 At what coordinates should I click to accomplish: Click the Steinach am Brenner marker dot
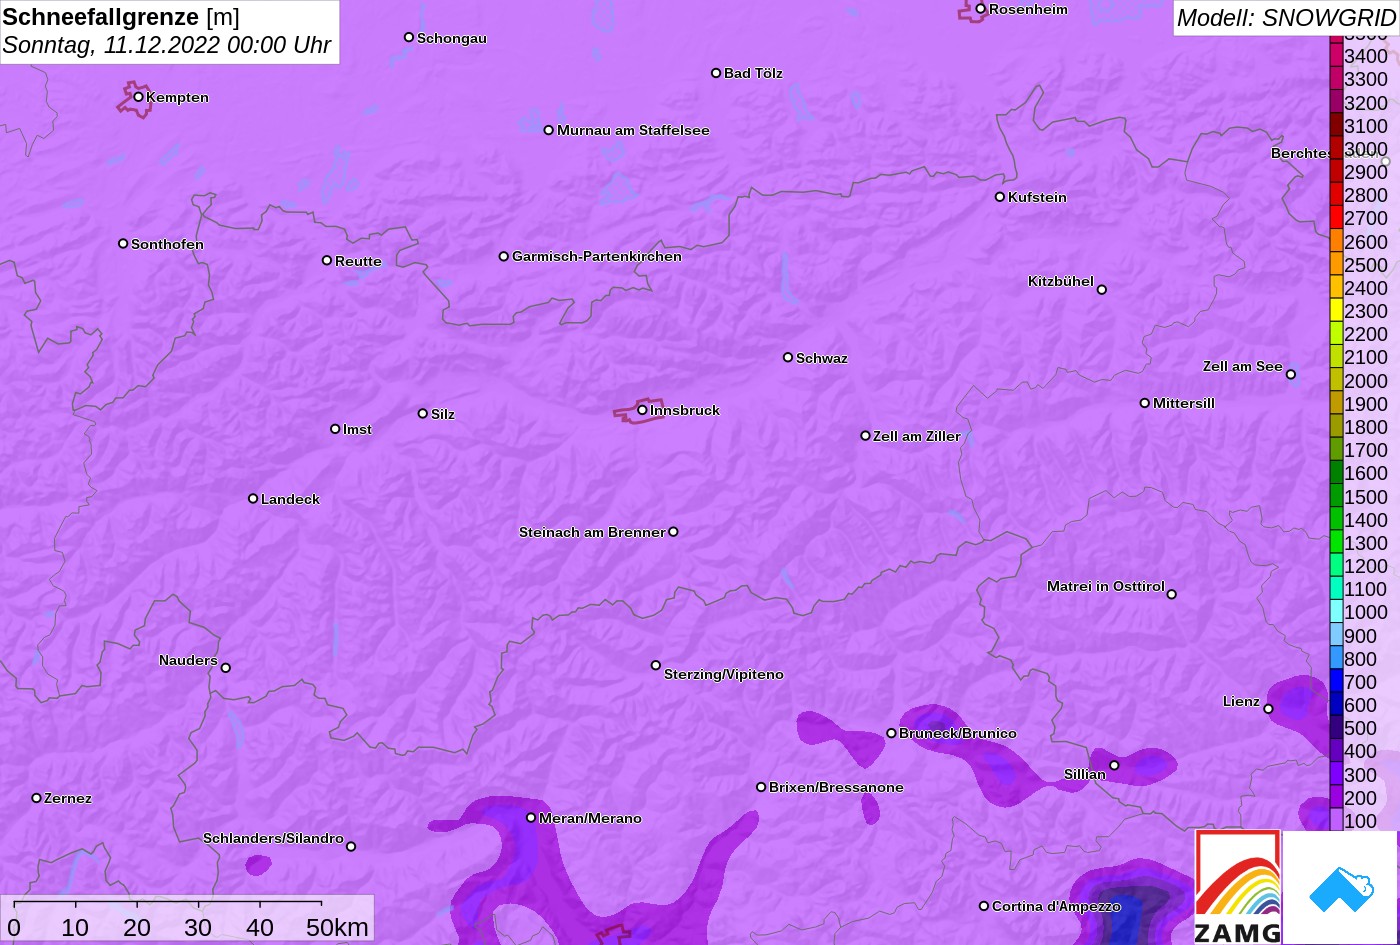[673, 532]
